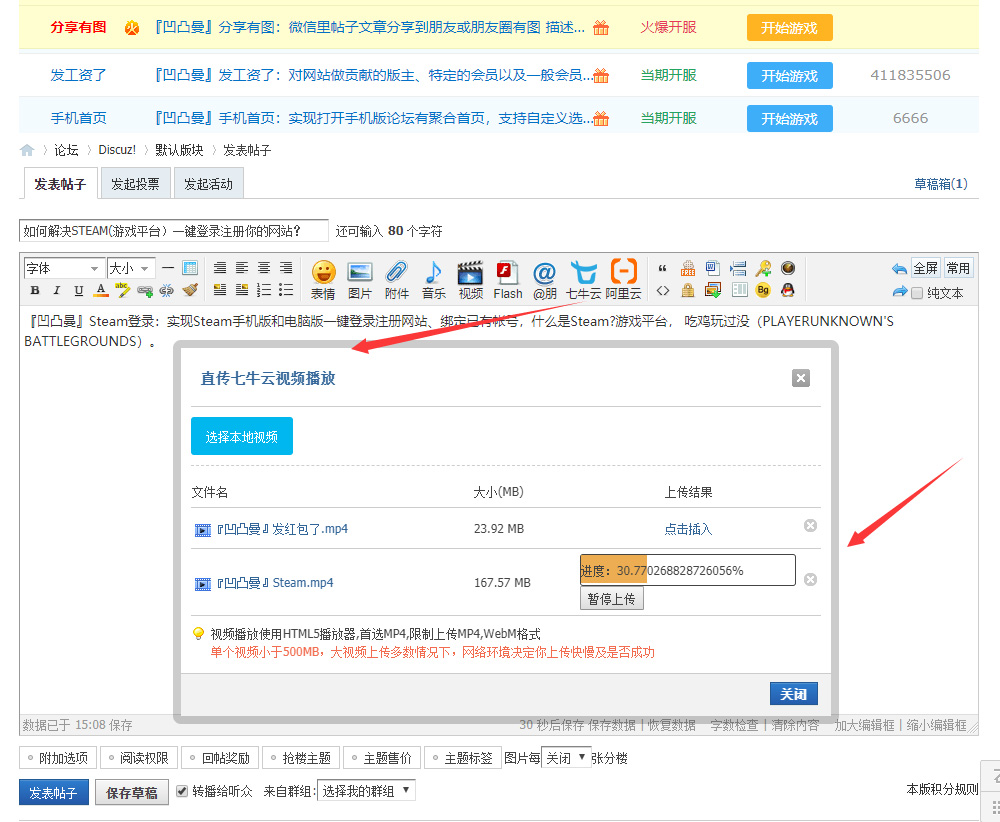The height and width of the screenshot is (822, 1000).
Task: Click the blue 关闭 dialog button
Action: click(793, 694)
